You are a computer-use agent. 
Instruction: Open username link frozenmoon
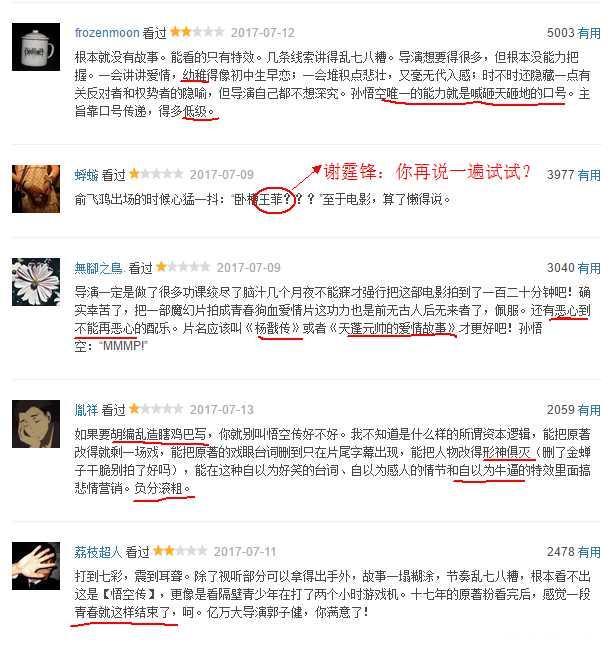coord(107,32)
